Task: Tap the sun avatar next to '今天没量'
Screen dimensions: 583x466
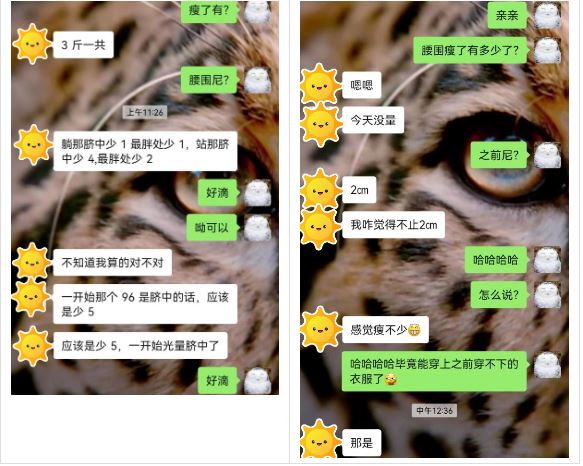Action: click(x=321, y=123)
